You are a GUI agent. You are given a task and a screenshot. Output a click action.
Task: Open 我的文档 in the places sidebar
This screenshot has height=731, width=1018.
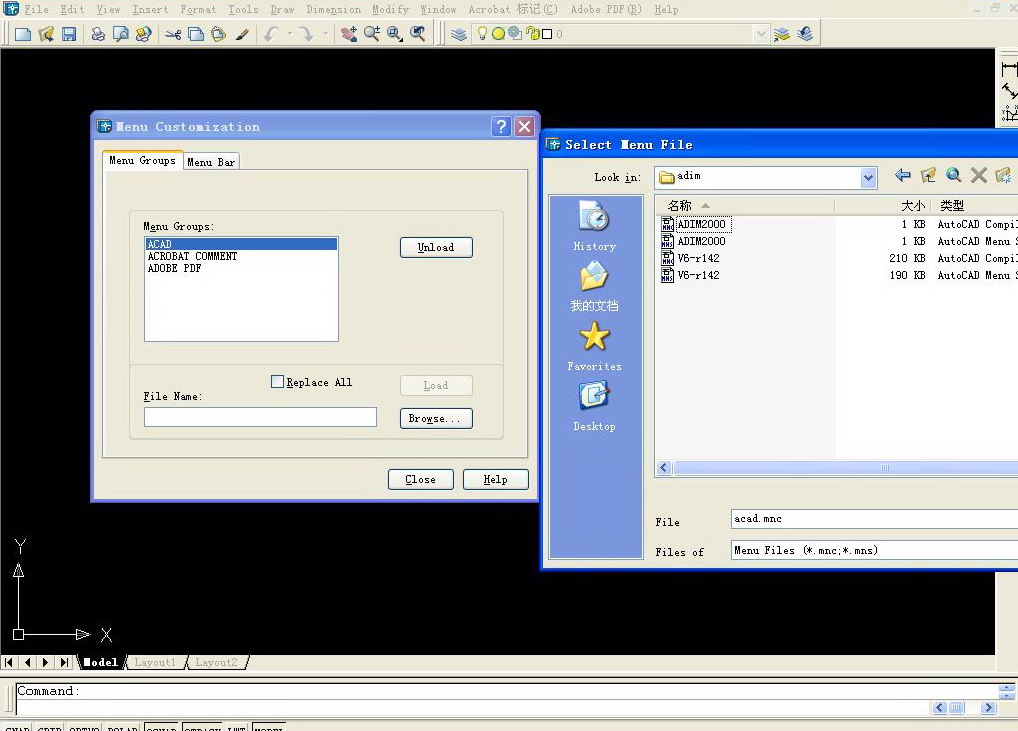point(594,286)
